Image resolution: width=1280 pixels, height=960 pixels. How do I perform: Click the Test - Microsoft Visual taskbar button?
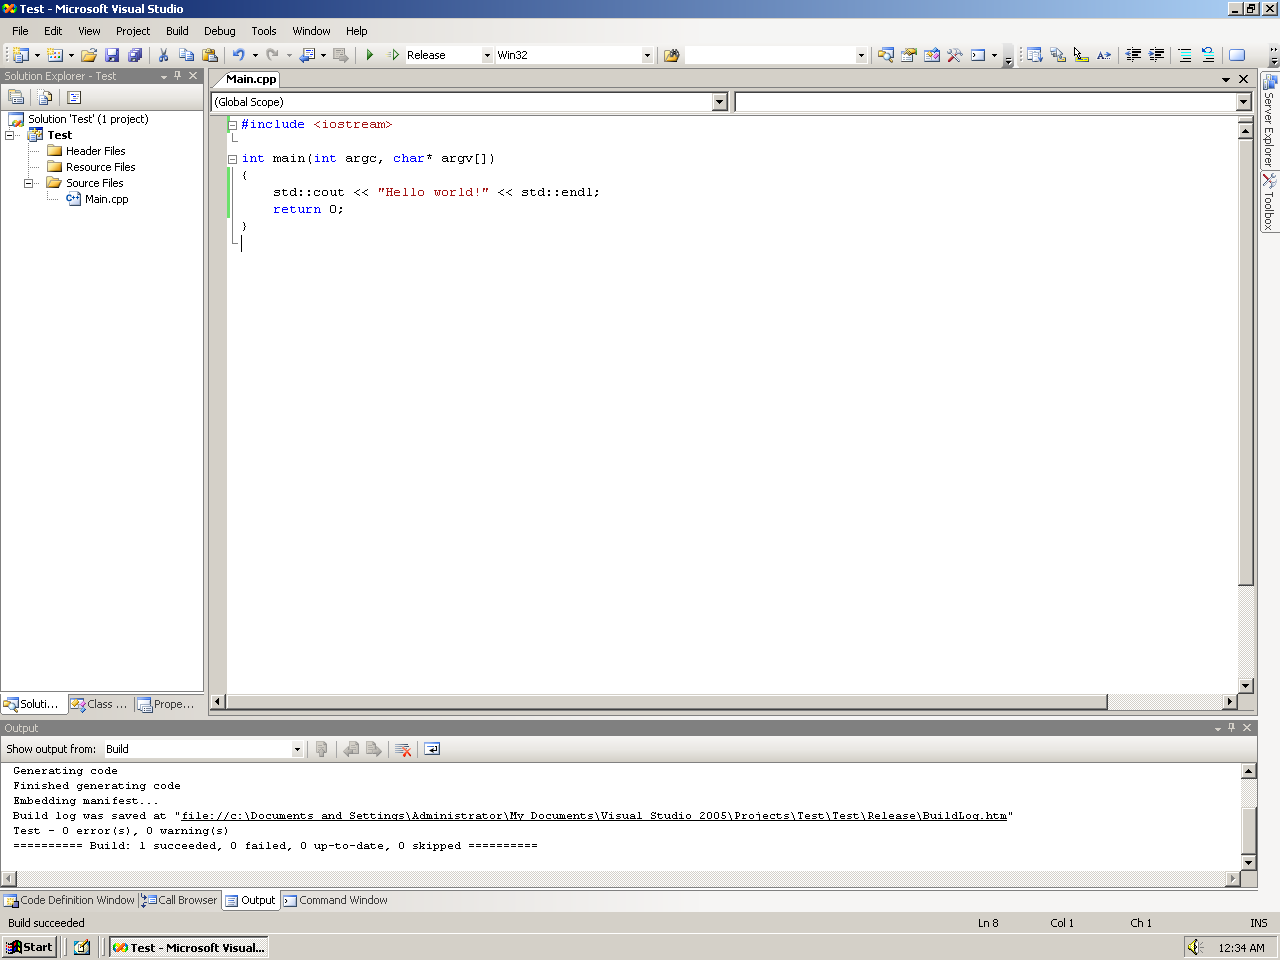tap(189, 947)
